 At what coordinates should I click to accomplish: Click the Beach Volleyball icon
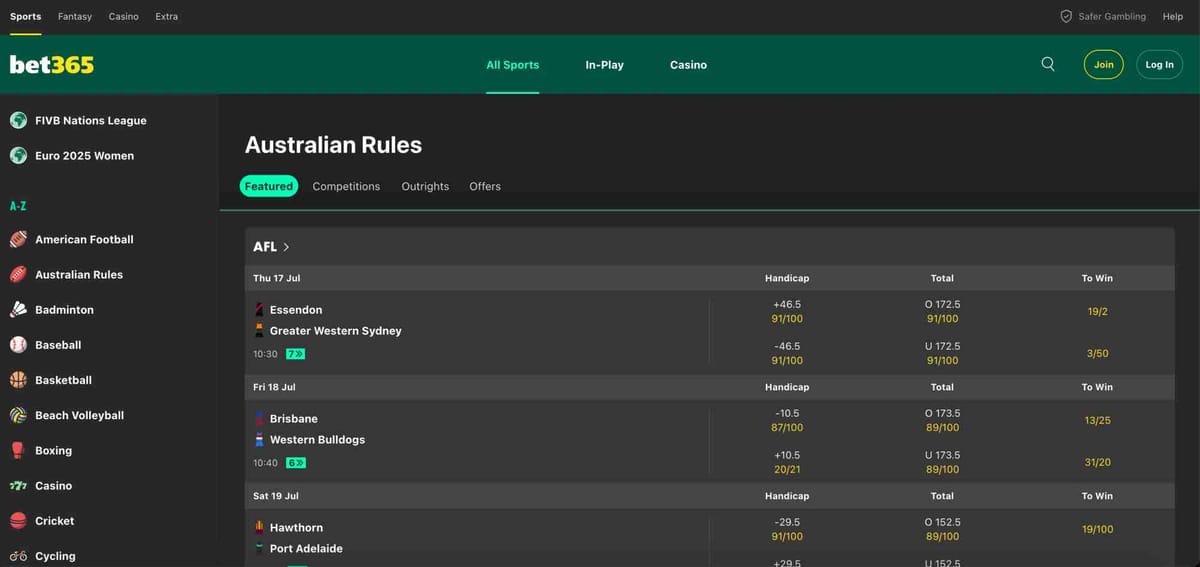pos(18,415)
